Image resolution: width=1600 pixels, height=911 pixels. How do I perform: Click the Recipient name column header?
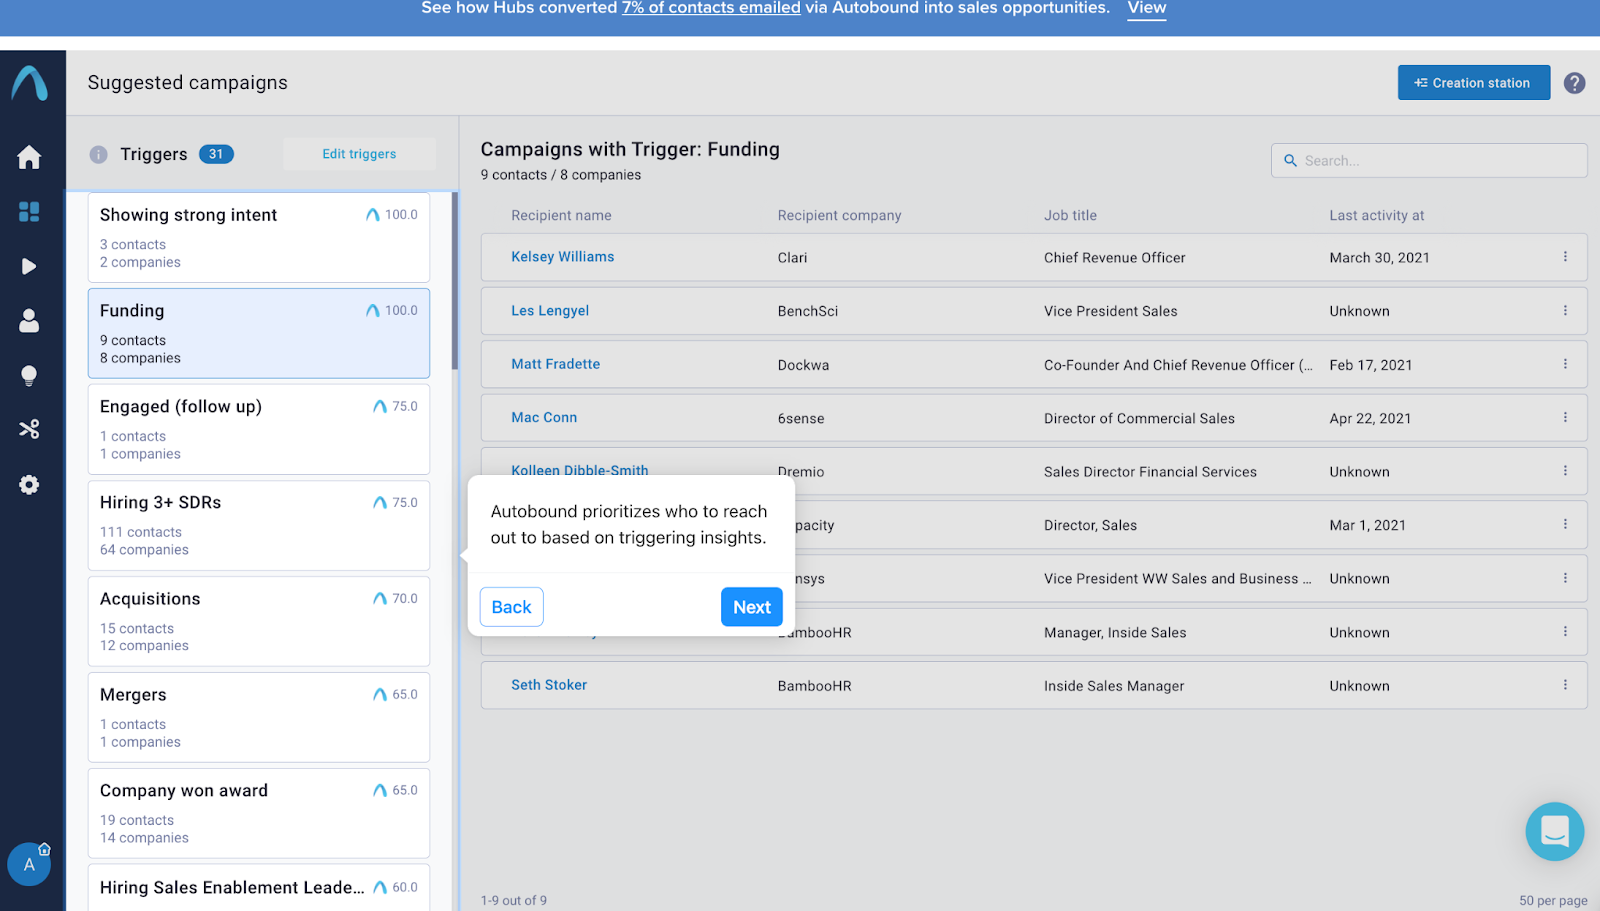pyautogui.click(x=561, y=215)
